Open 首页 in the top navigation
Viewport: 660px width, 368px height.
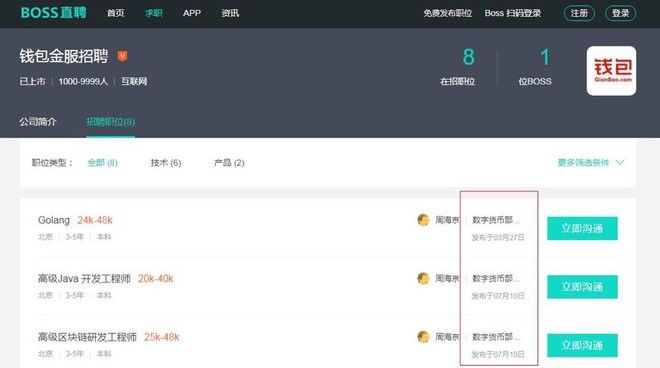115,13
